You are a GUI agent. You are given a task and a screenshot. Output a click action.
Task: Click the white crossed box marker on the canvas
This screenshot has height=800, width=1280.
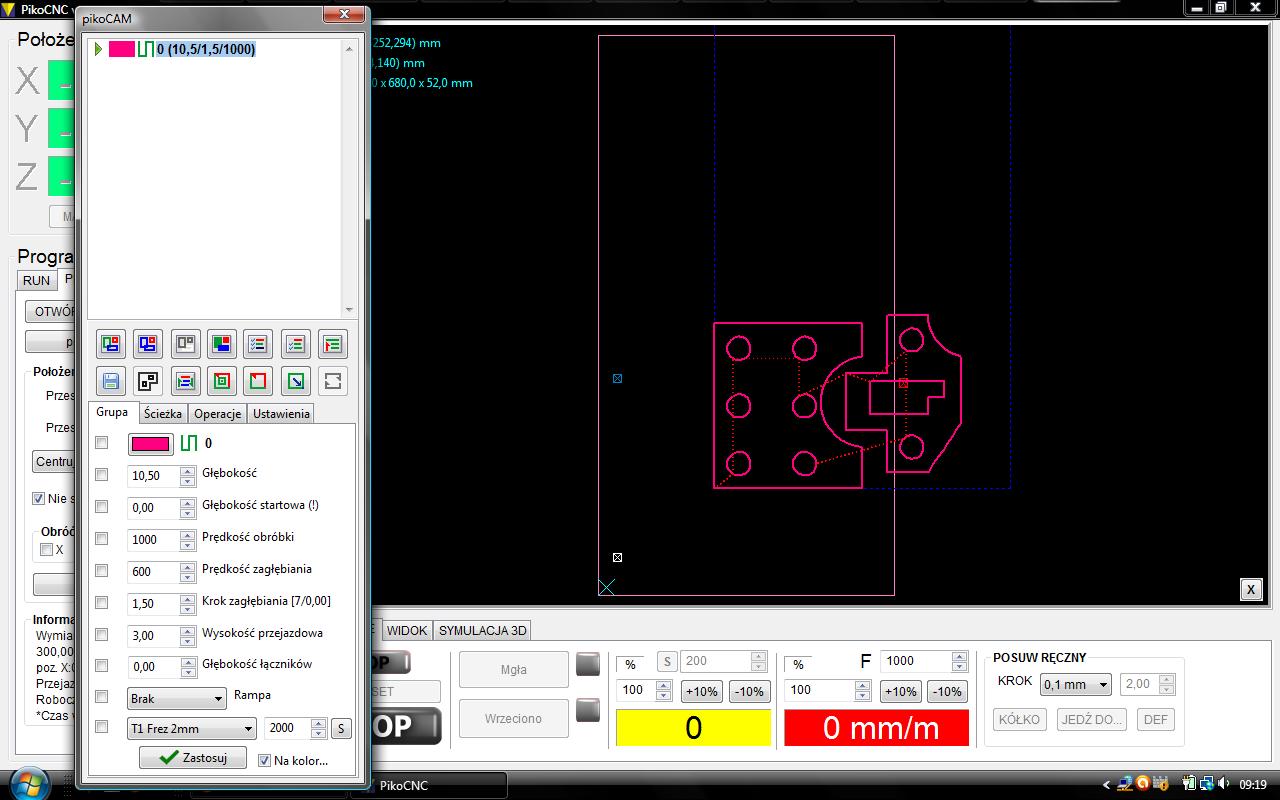coord(617,557)
